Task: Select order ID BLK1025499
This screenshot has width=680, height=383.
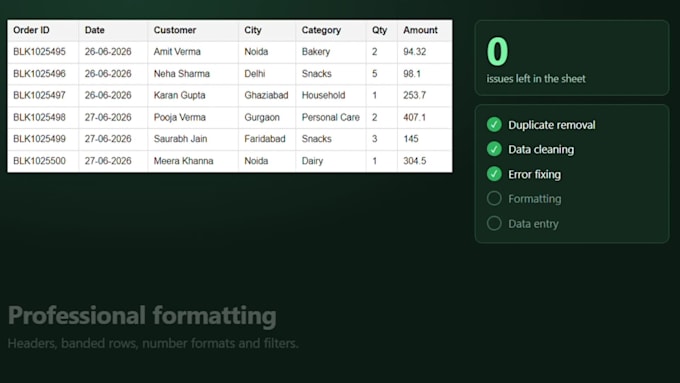Action: click(39, 139)
